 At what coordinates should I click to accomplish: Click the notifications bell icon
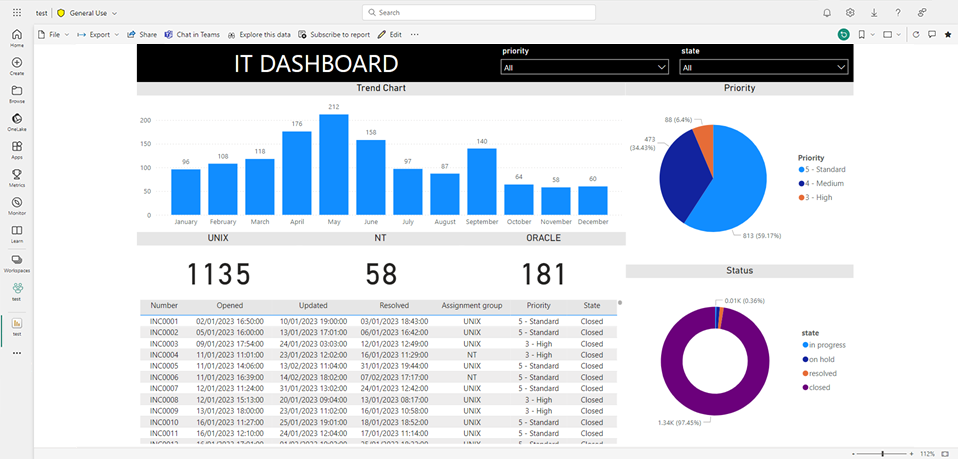827,13
